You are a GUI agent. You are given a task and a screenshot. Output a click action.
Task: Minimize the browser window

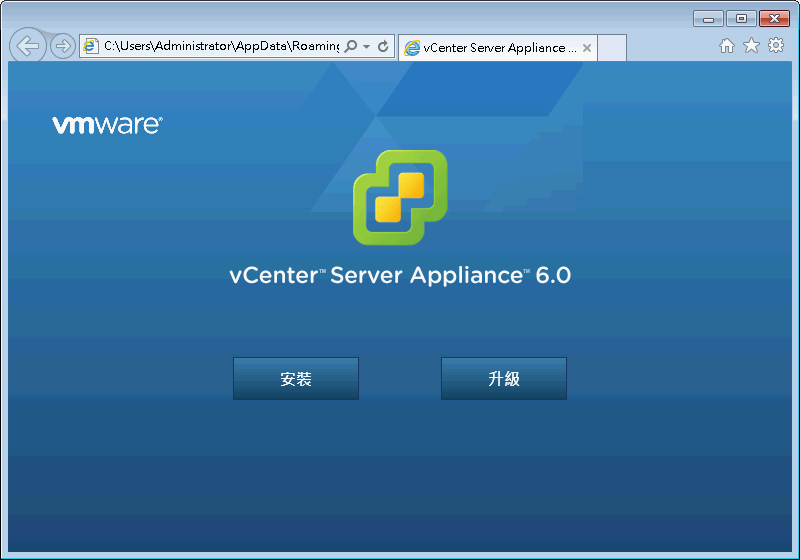[x=708, y=19]
